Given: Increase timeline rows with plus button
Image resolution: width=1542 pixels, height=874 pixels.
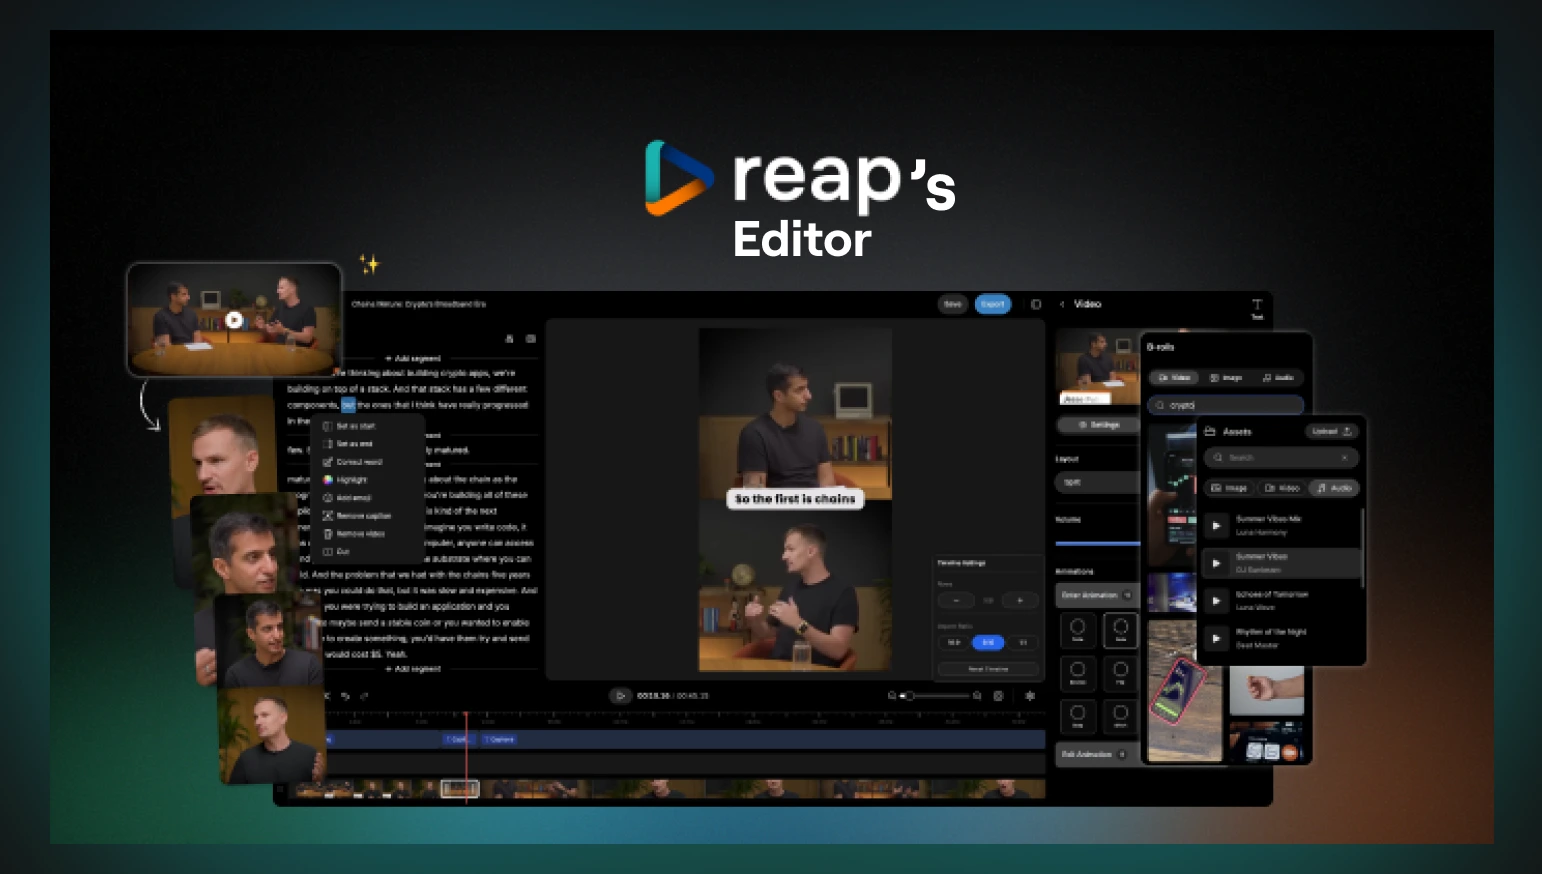Looking at the screenshot, I should click(1020, 600).
